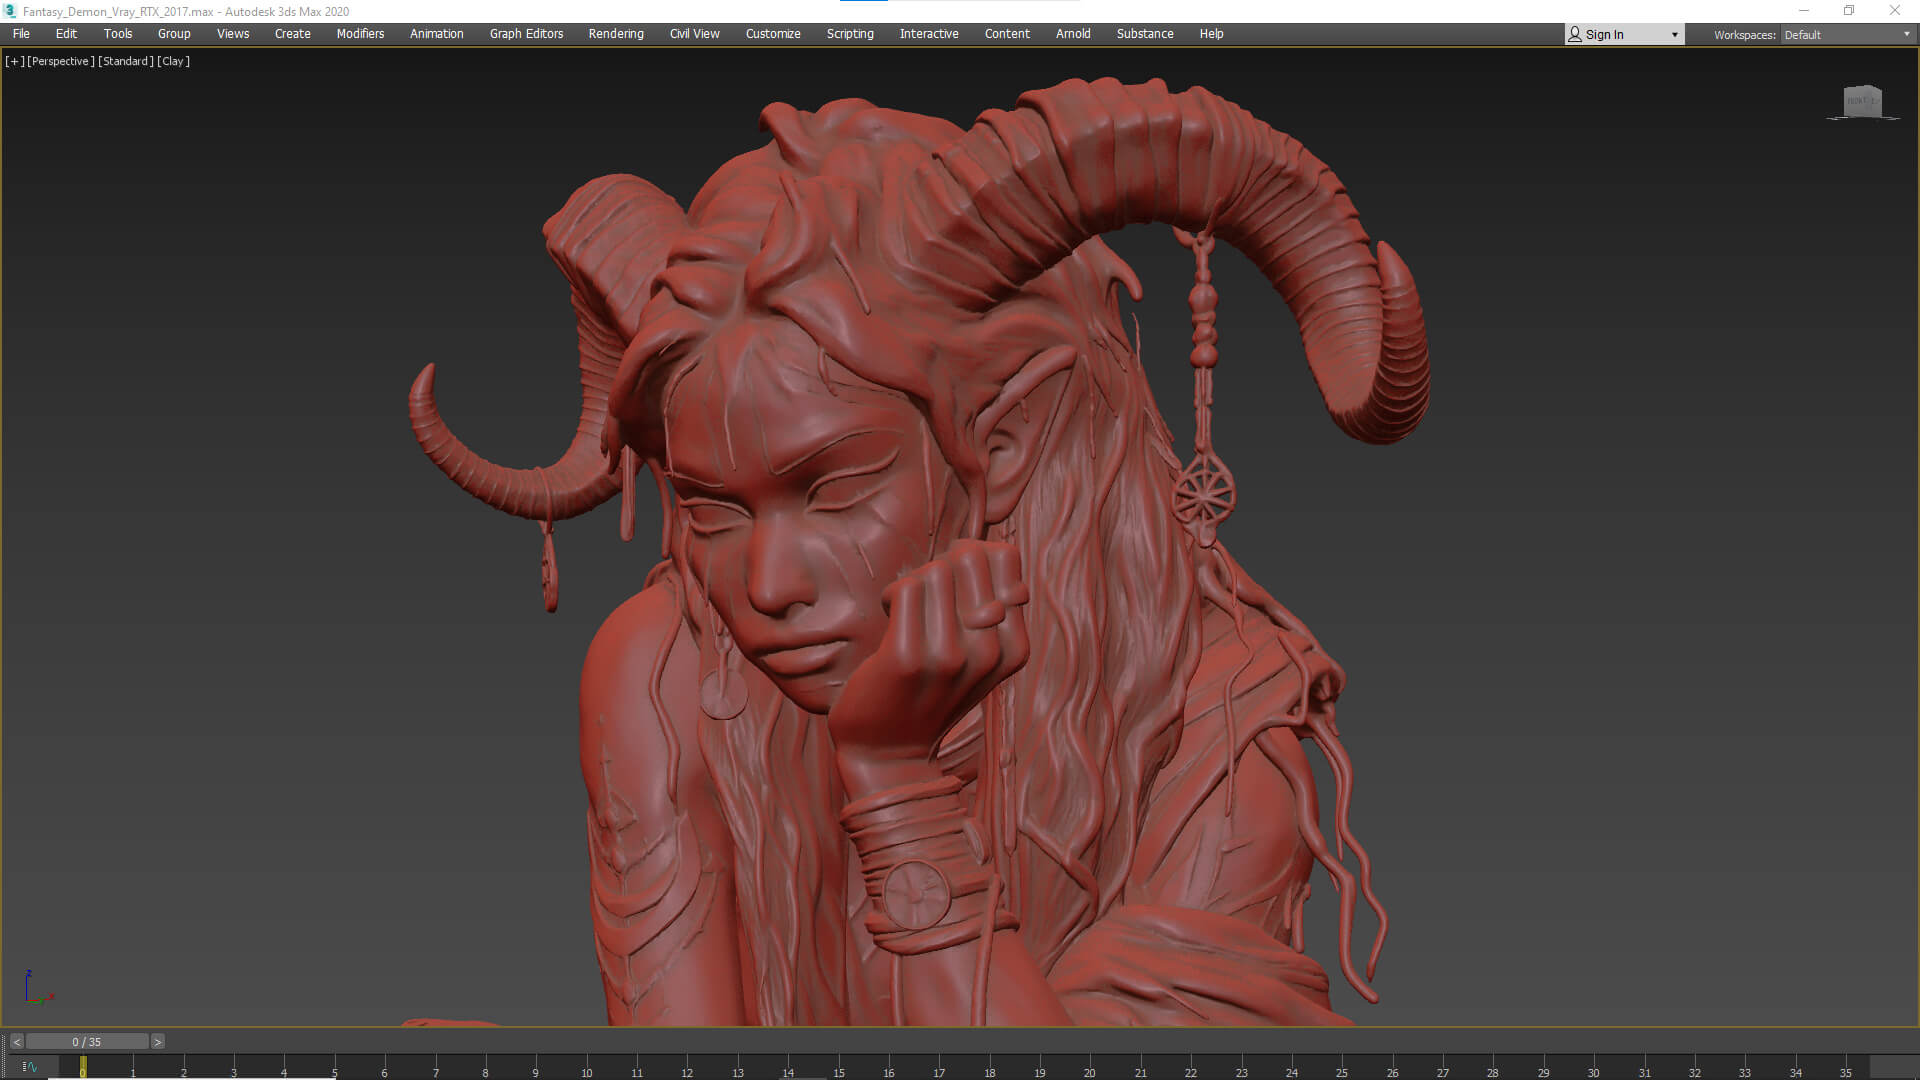This screenshot has width=1920, height=1080.
Task: Open the [Clay] per-view display menu
Action: click(x=173, y=61)
